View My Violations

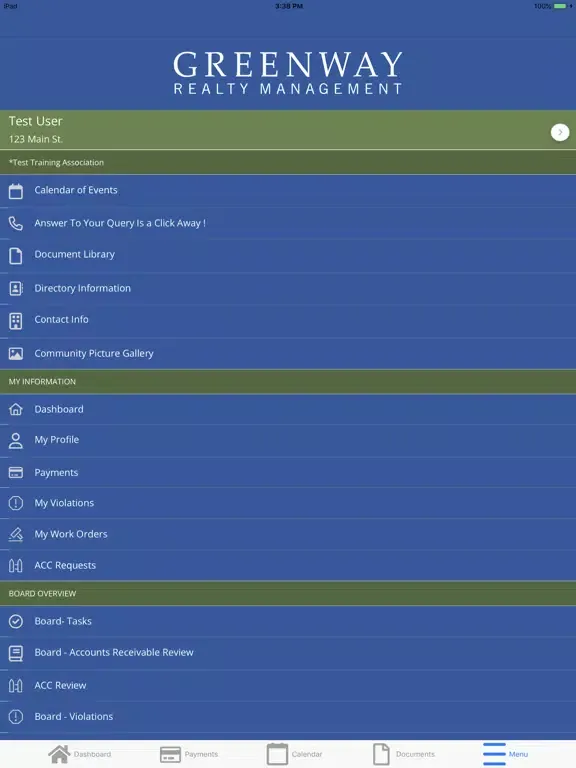tap(288, 503)
